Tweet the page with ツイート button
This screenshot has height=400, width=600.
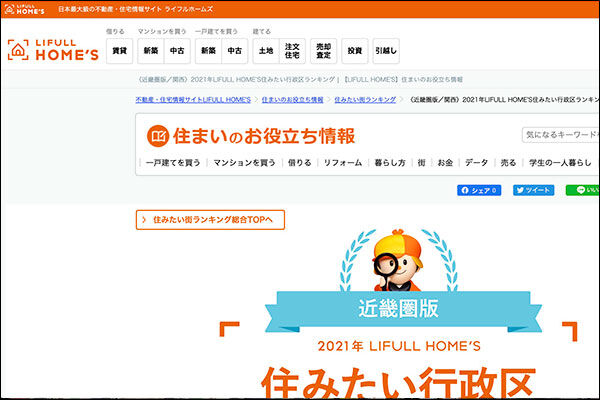pos(533,190)
